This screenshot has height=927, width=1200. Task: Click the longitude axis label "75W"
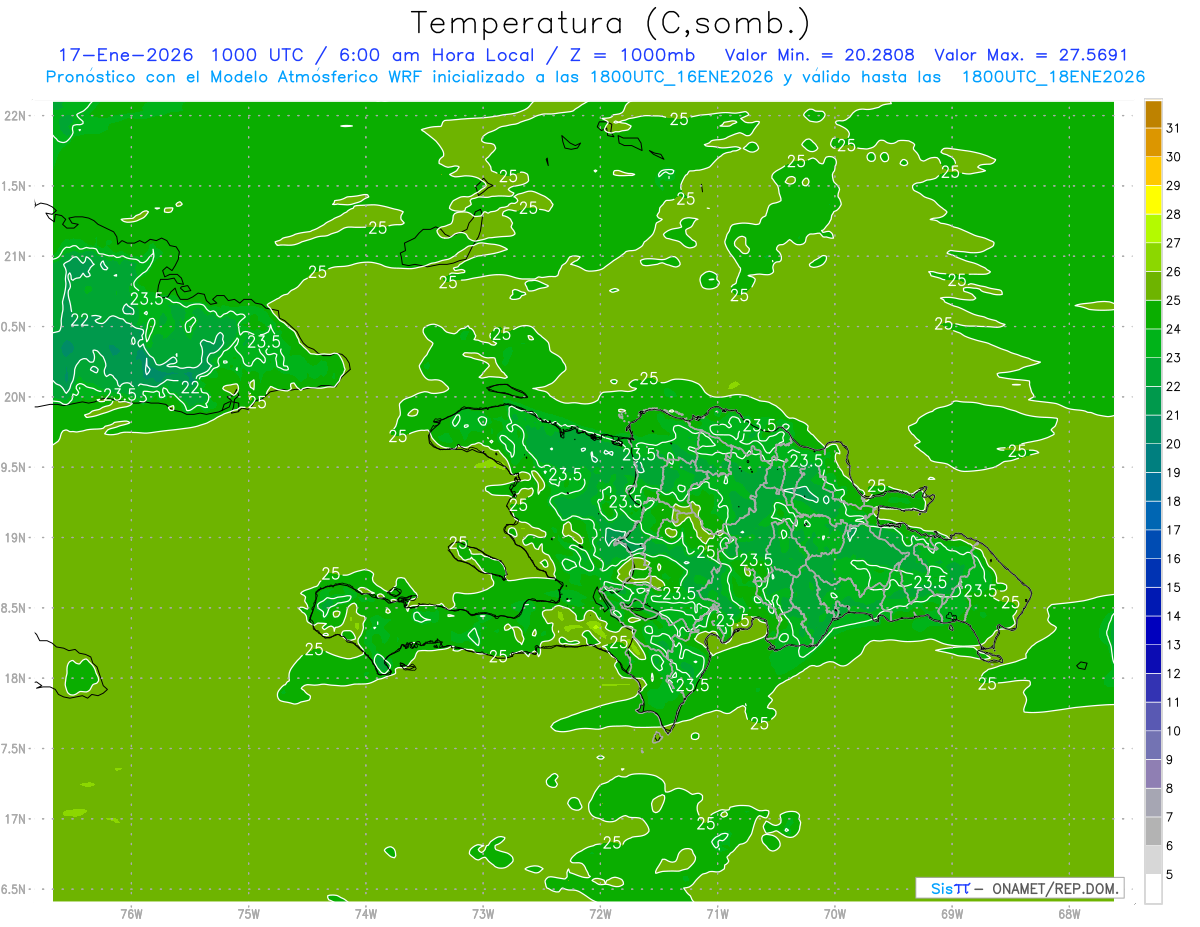click(x=248, y=913)
